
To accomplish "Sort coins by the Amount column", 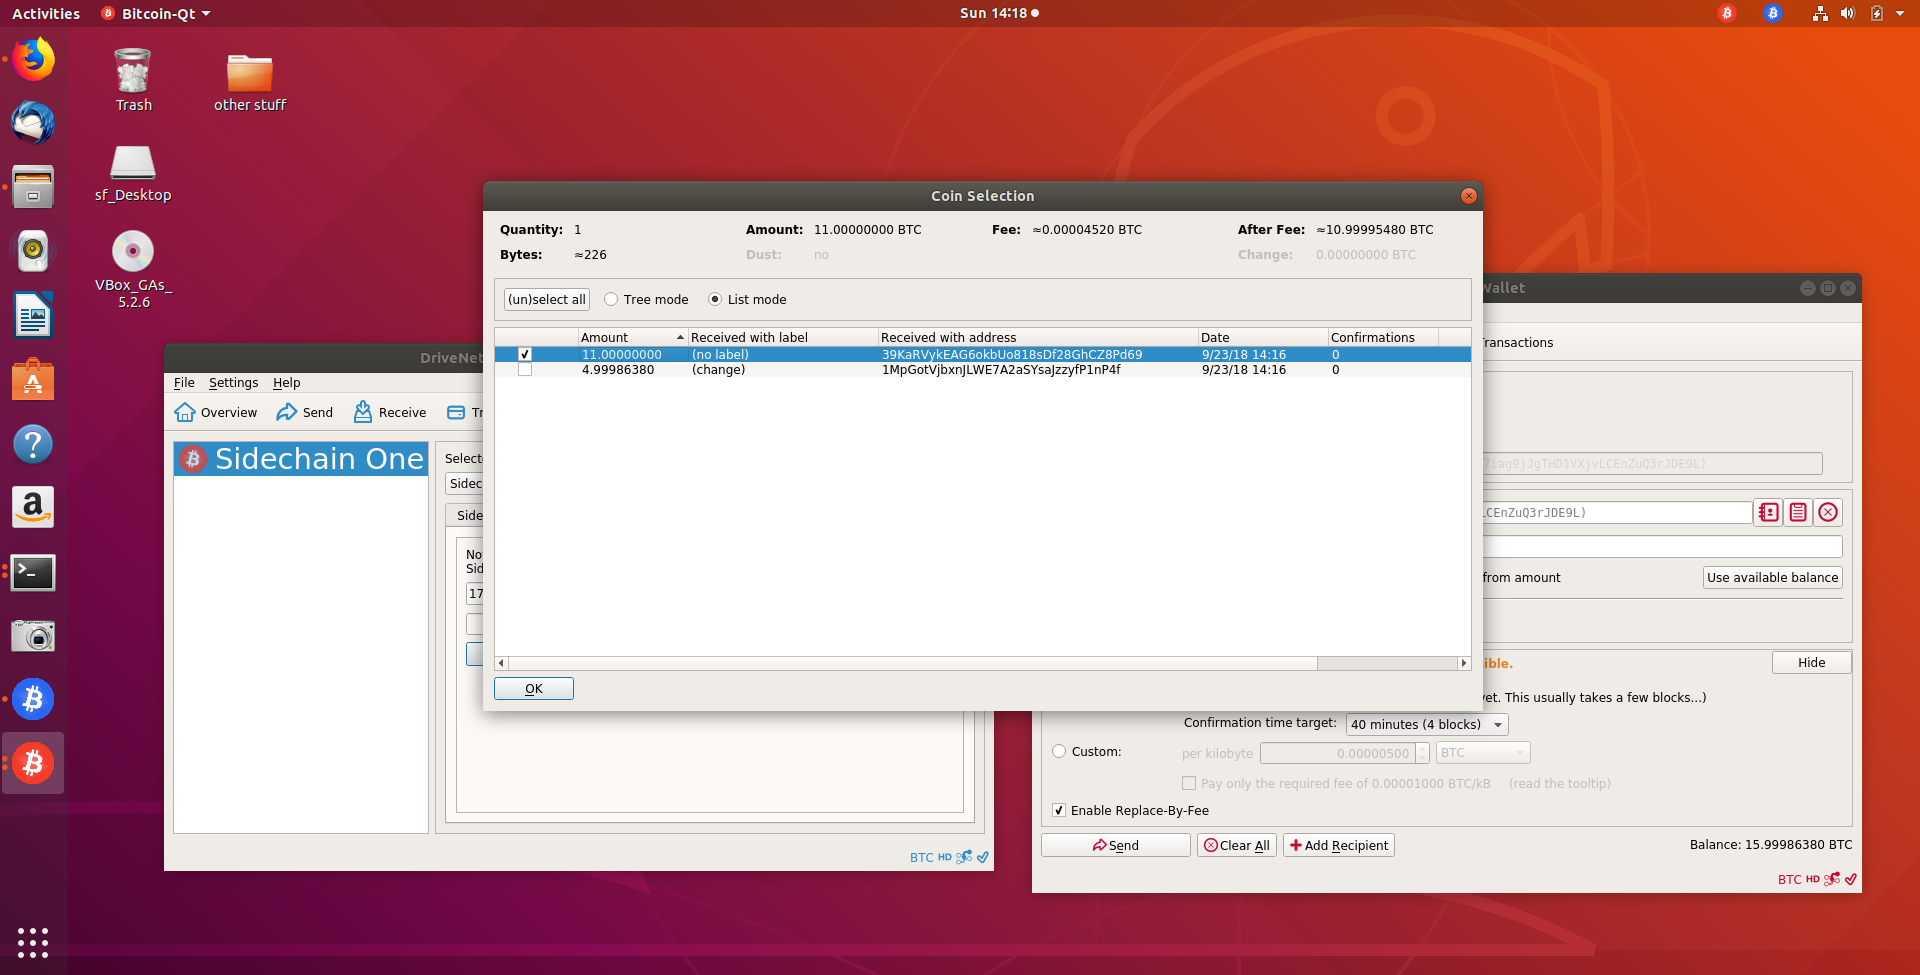I will click(633, 337).
